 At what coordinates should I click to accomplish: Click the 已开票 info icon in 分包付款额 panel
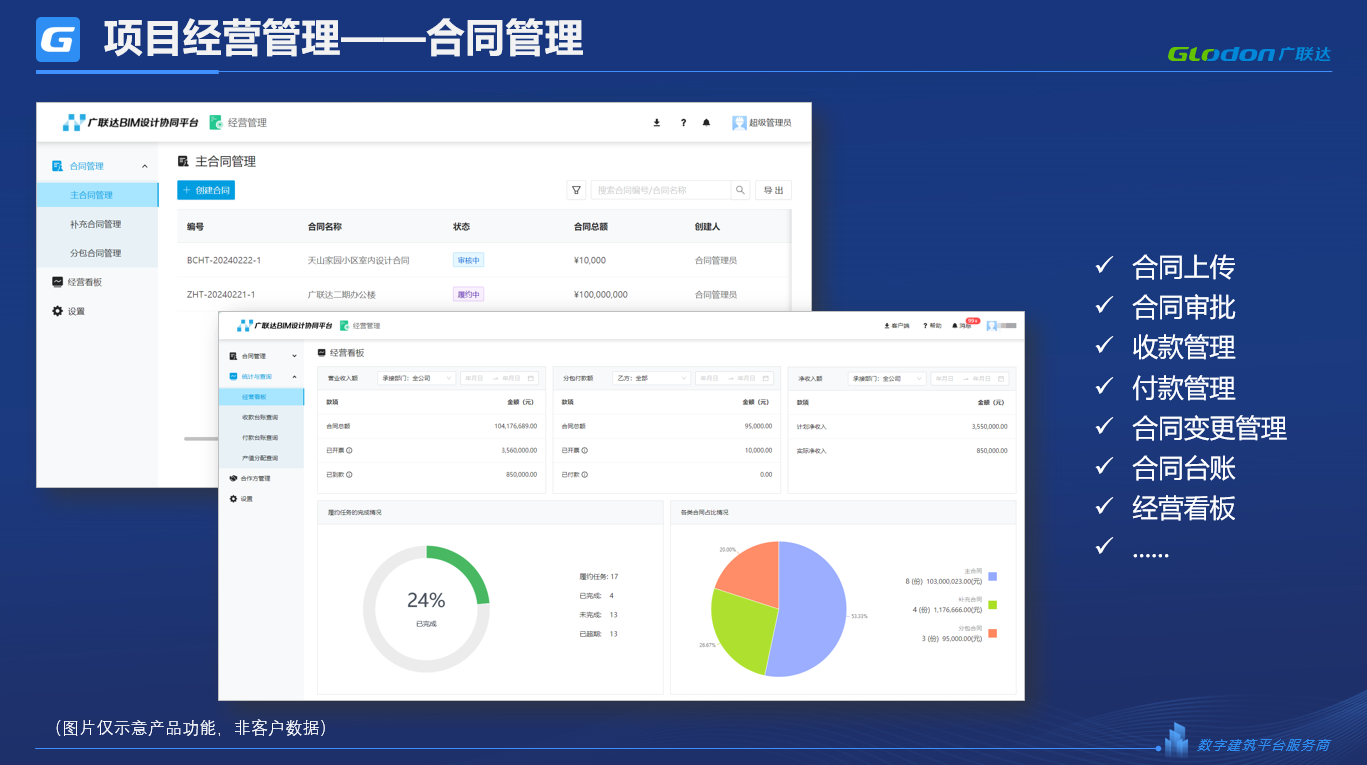pos(585,450)
